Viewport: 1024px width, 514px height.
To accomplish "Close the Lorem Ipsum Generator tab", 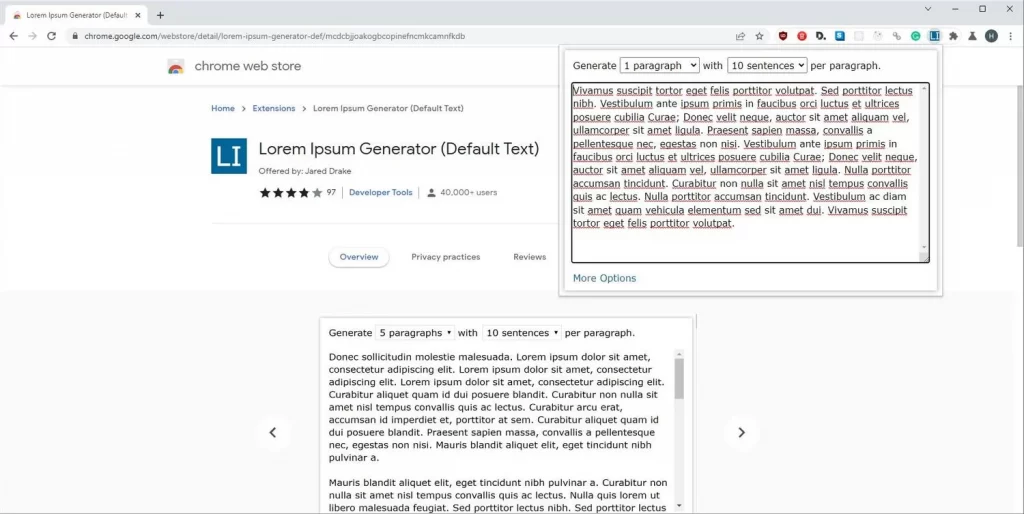I will point(138,15).
